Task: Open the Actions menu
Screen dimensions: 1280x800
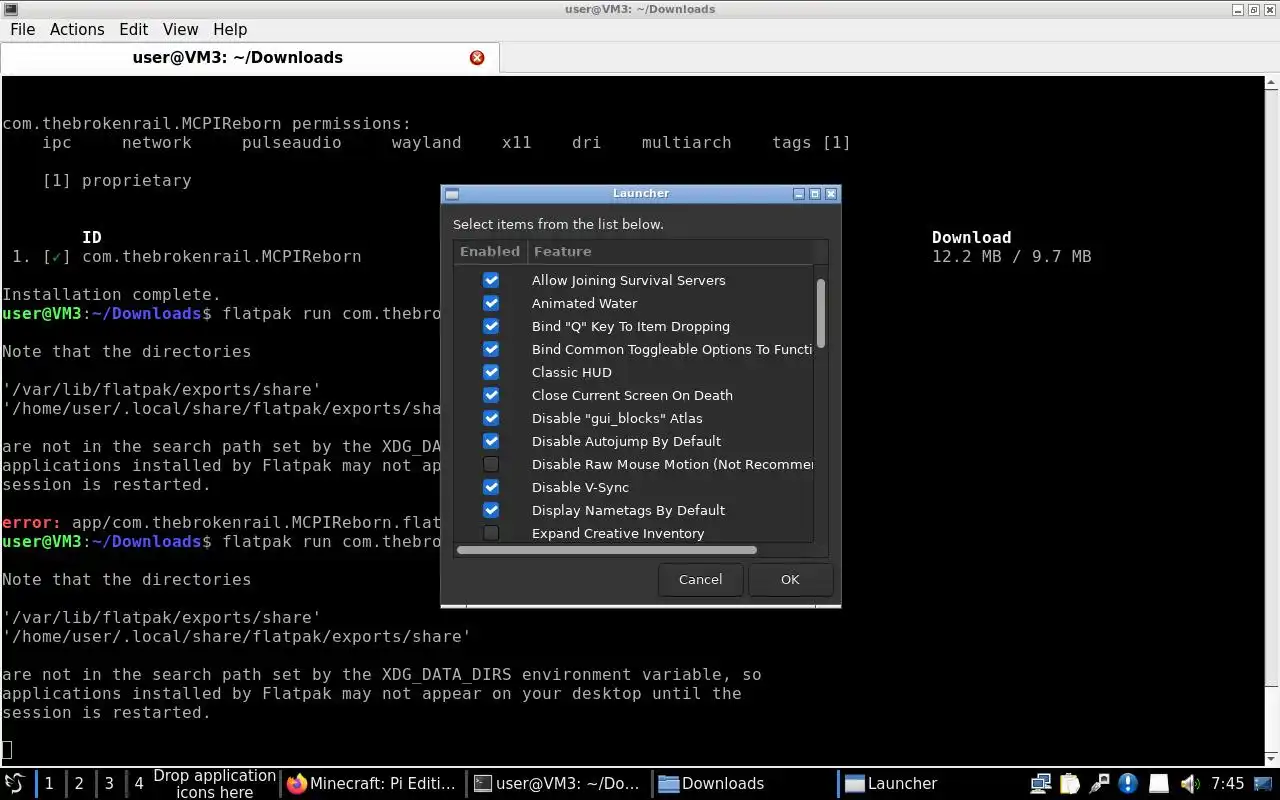Action: (x=77, y=29)
